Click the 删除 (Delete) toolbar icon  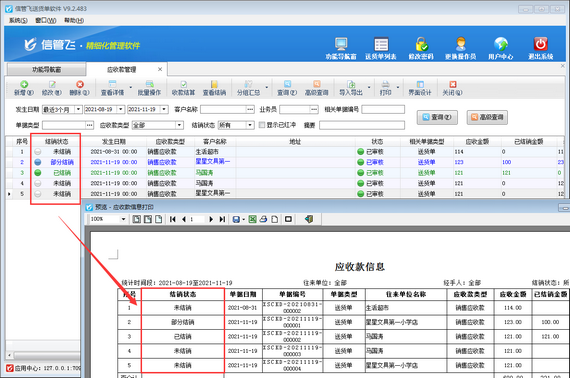click(x=80, y=84)
